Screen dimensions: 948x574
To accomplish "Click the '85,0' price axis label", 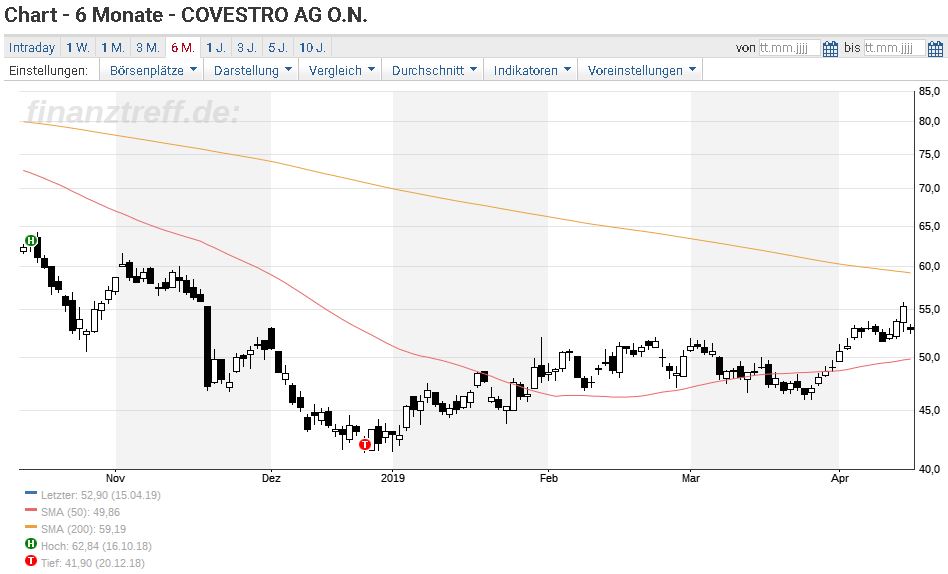I will pyautogui.click(x=929, y=91).
